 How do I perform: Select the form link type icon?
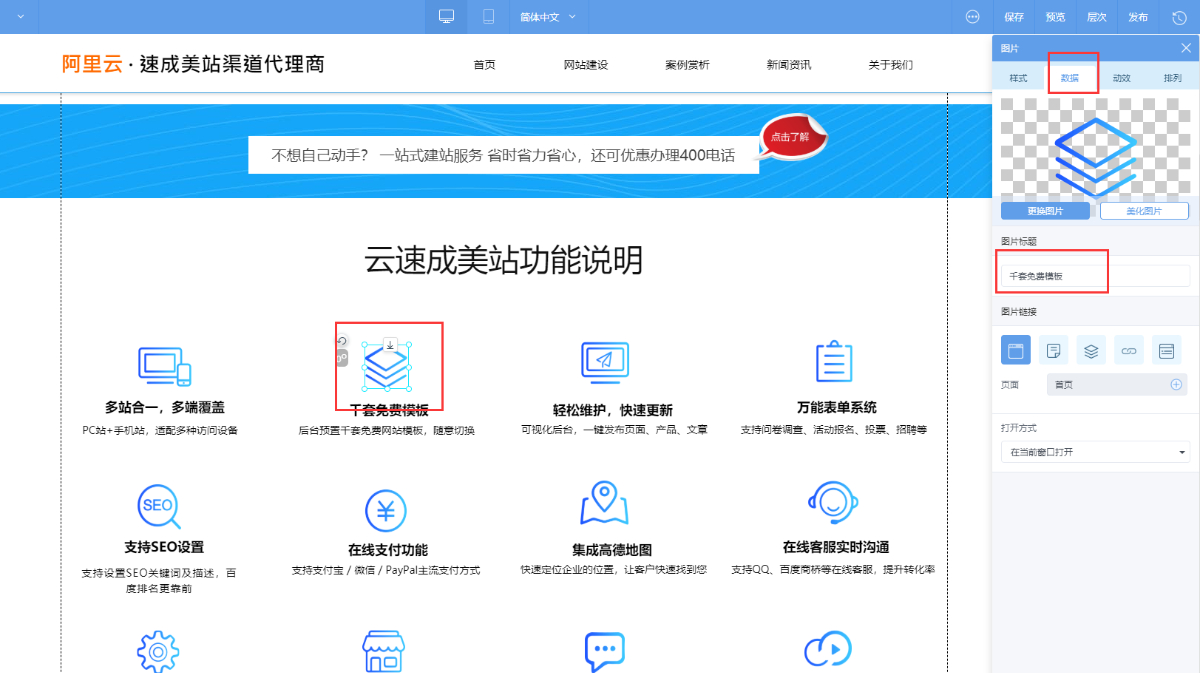(x=1166, y=350)
